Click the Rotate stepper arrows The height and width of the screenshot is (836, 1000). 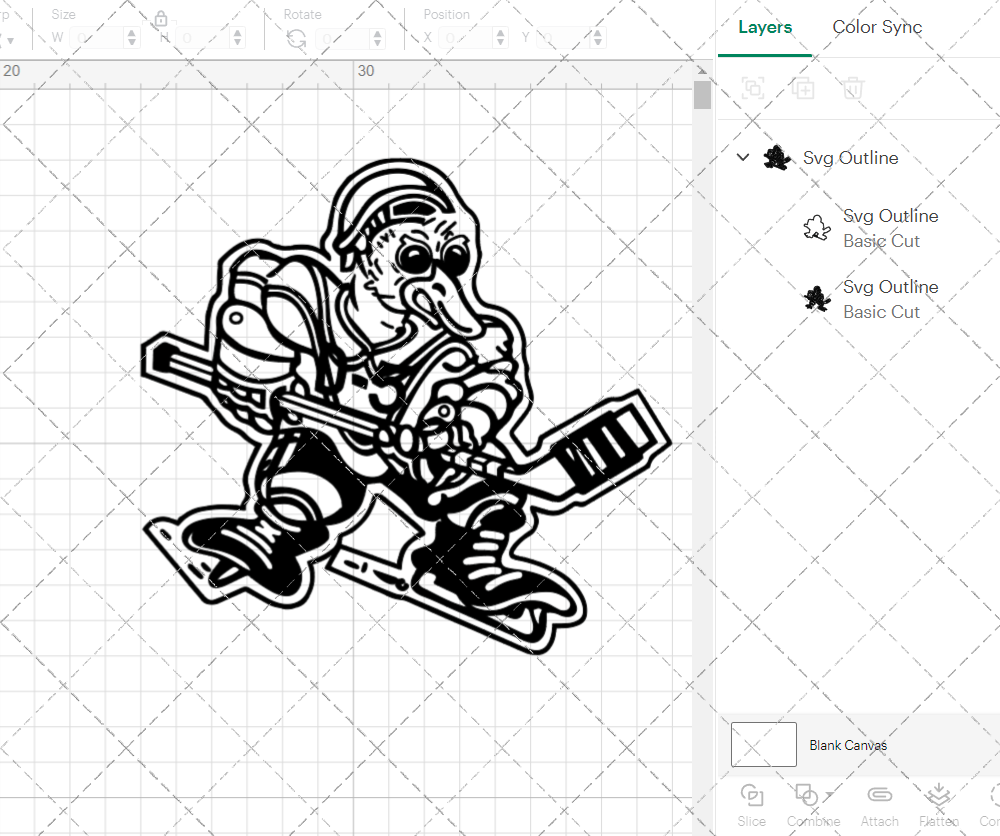(x=378, y=38)
